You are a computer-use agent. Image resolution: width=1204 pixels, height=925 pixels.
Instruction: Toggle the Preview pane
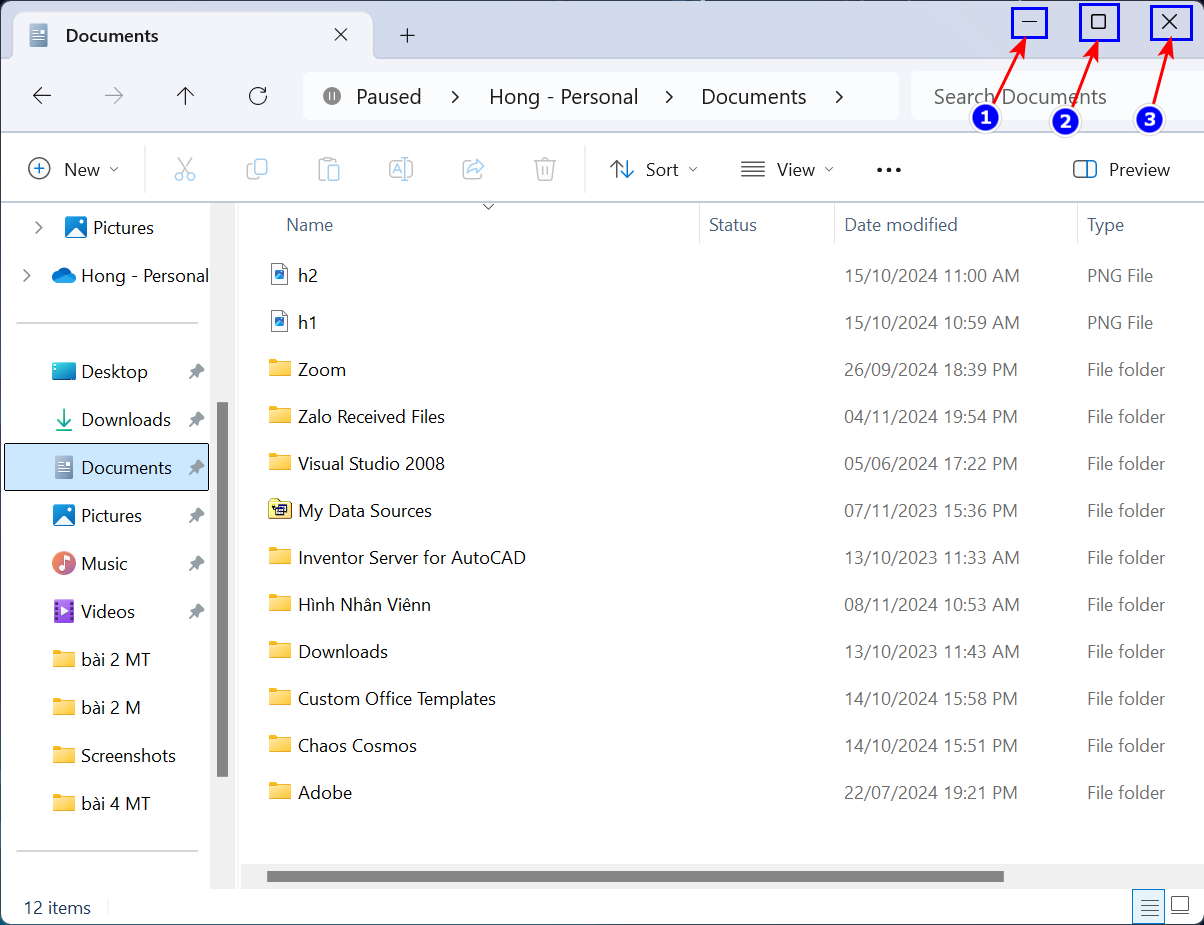point(1121,170)
